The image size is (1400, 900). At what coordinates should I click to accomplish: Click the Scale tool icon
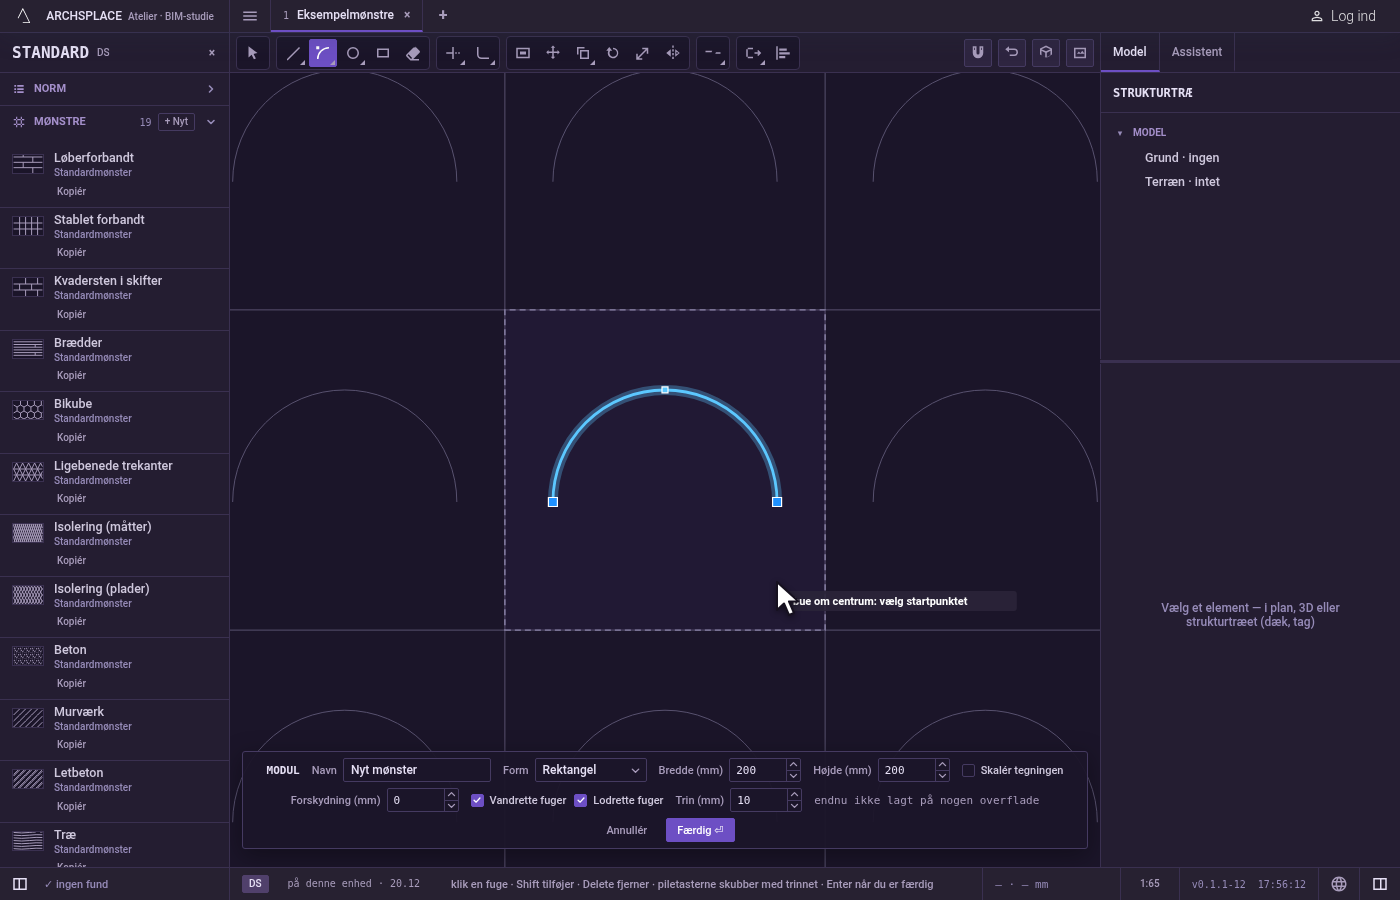pyautogui.click(x=643, y=53)
